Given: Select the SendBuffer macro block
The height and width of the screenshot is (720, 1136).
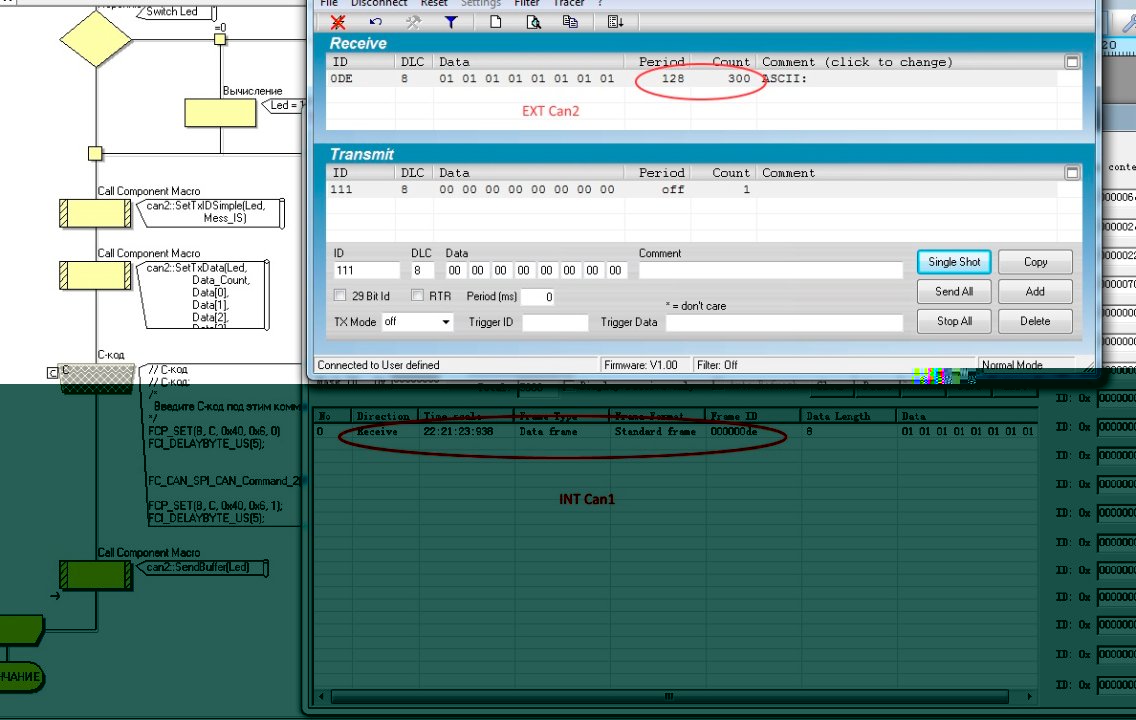Looking at the screenshot, I should 96,575.
